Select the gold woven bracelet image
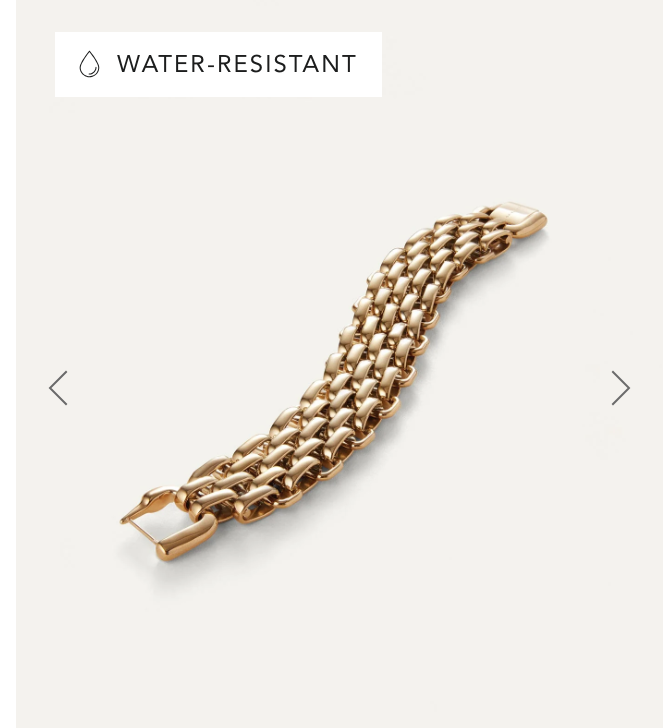 333,381
